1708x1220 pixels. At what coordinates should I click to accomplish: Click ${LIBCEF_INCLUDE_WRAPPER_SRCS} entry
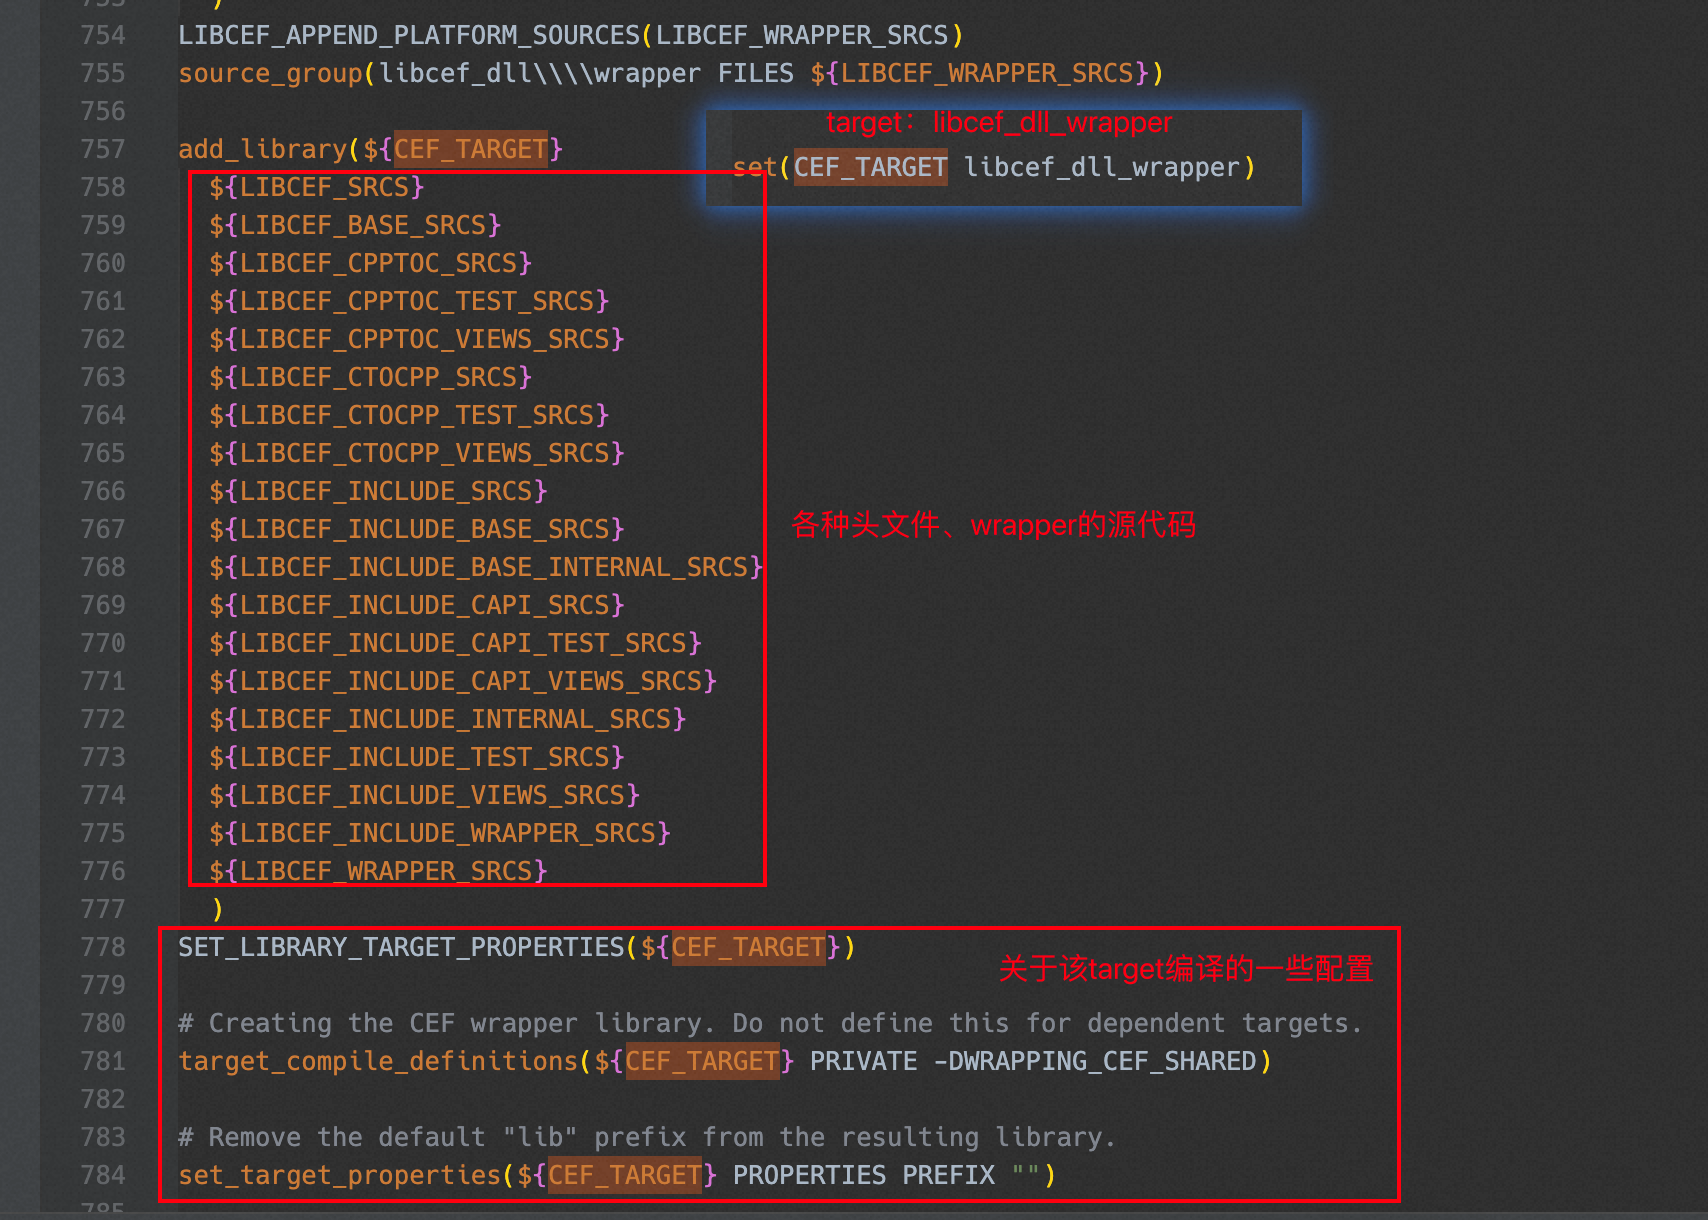pos(440,833)
